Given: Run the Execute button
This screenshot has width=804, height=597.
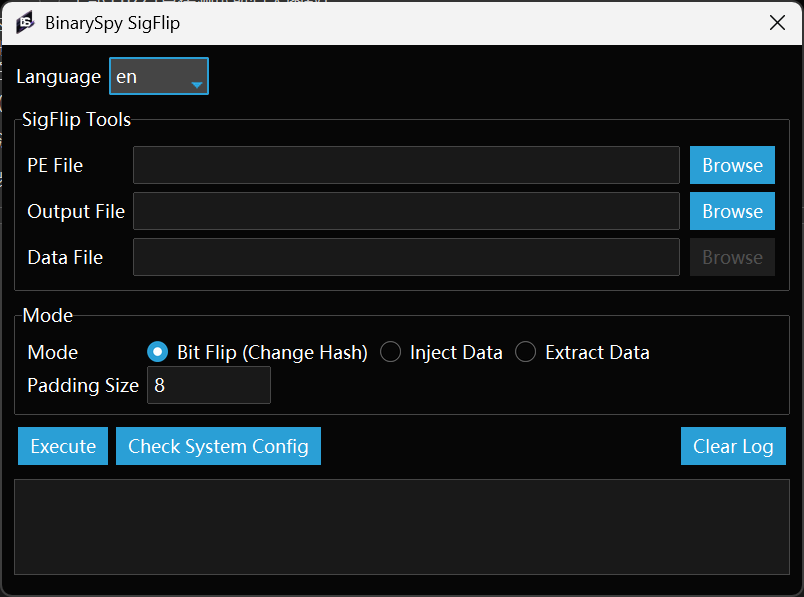Looking at the screenshot, I should point(63,446).
